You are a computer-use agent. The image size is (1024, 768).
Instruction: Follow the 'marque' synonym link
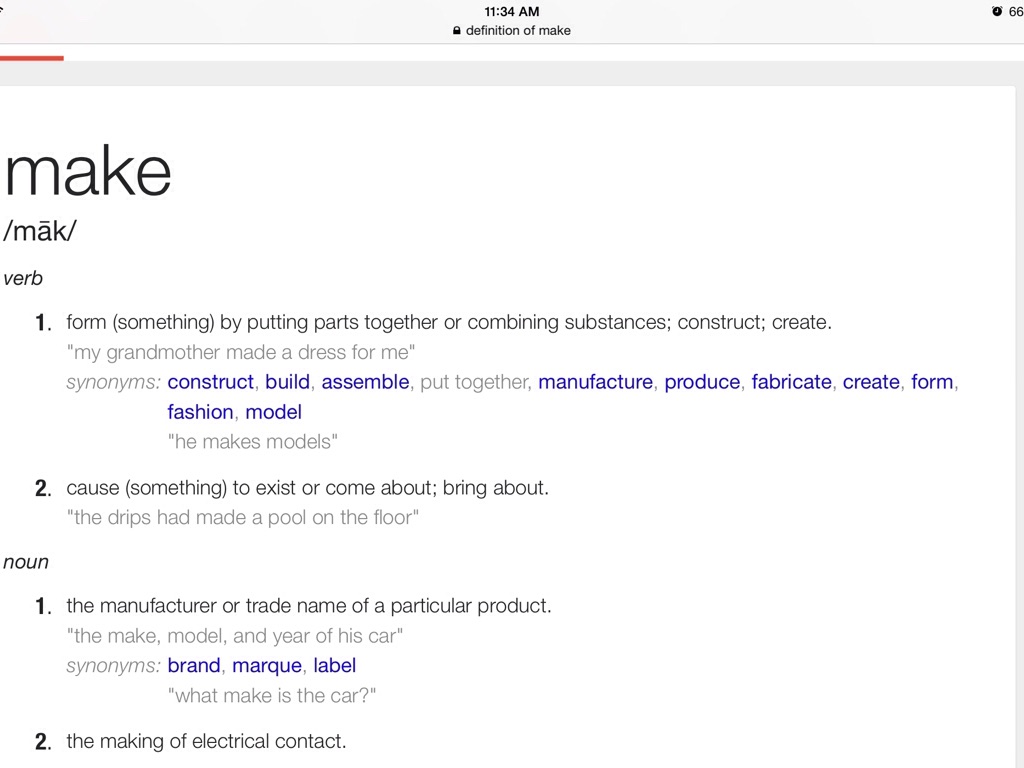(267, 666)
